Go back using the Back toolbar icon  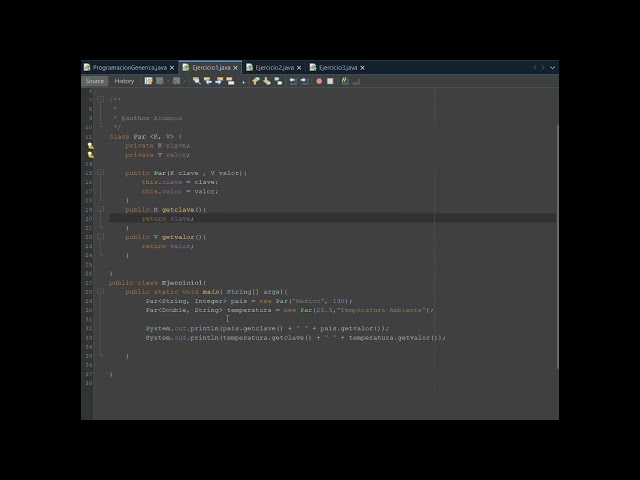[160, 81]
